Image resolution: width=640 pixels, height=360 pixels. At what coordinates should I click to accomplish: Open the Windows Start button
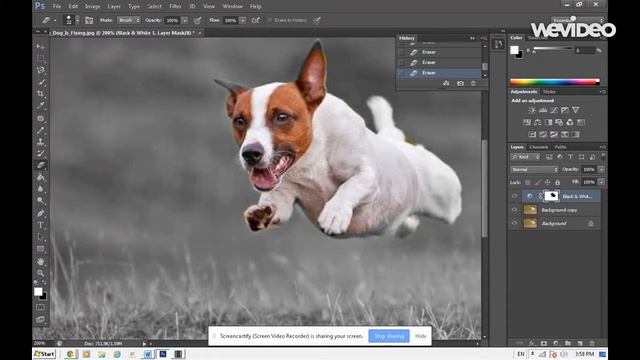[x=44, y=354]
